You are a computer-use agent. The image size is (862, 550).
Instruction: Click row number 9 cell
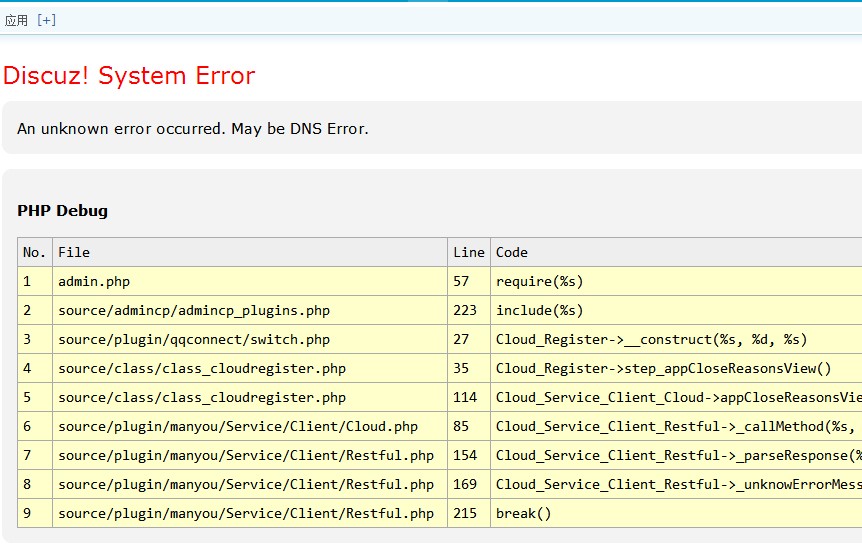pyautogui.click(x=35, y=513)
